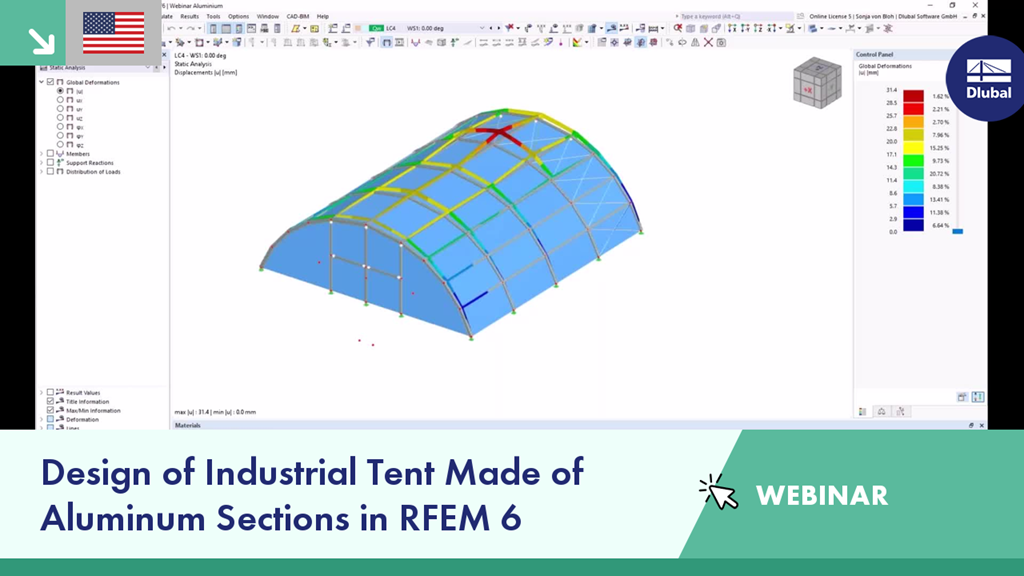Screen dimensions: 1024x576
Task: Click the green load case type label
Action: [x=377, y=28]
